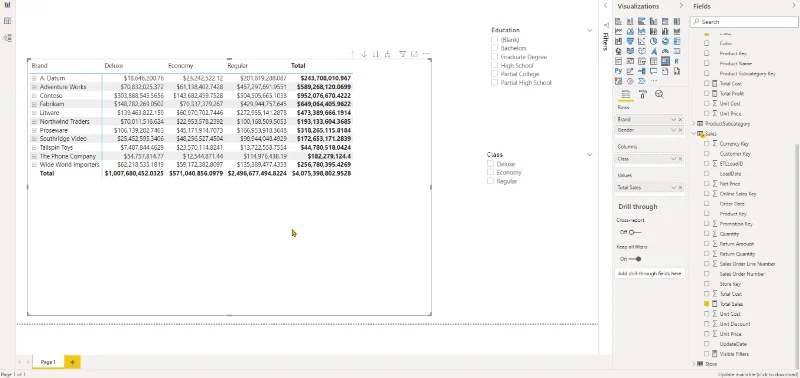Open Gender field dropdown in Rows
The width and height of the screenshot is (800, 378).
click(x=673, y=130)
